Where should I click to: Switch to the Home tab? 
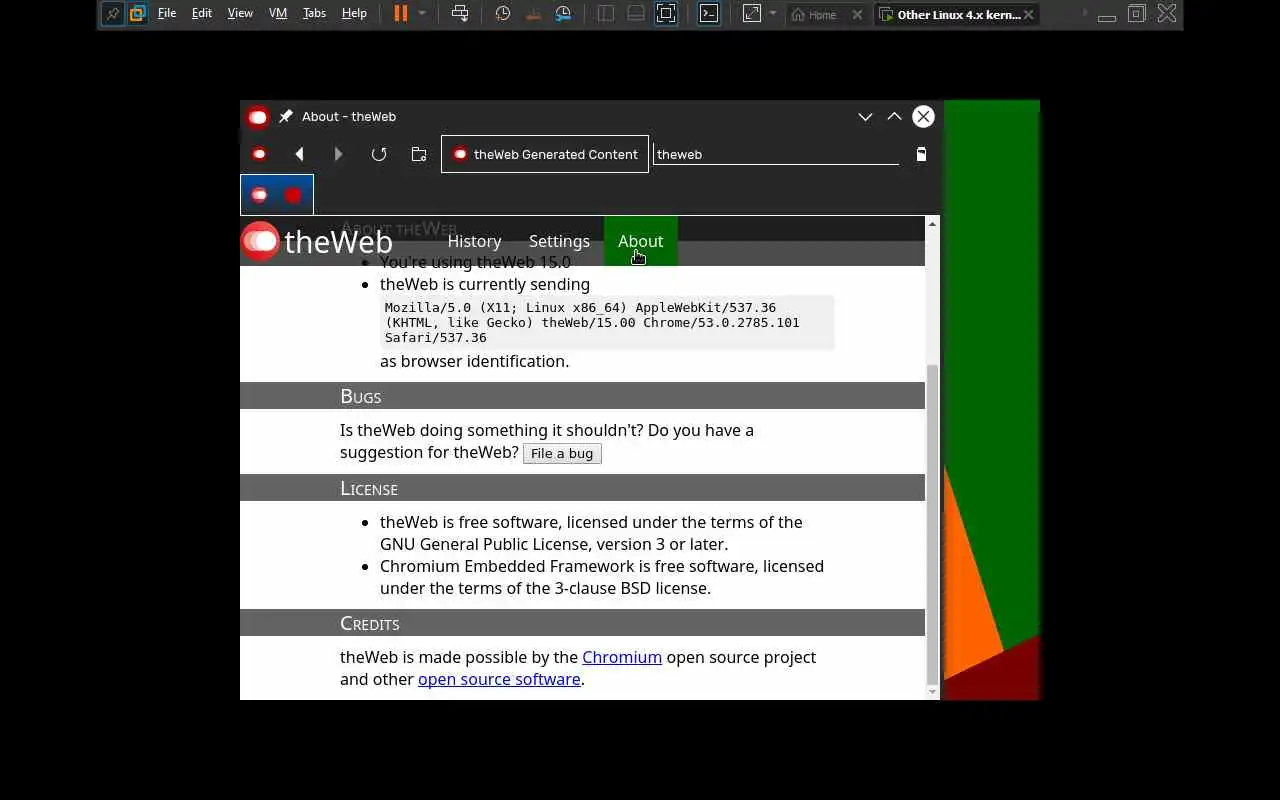(822, 15)
